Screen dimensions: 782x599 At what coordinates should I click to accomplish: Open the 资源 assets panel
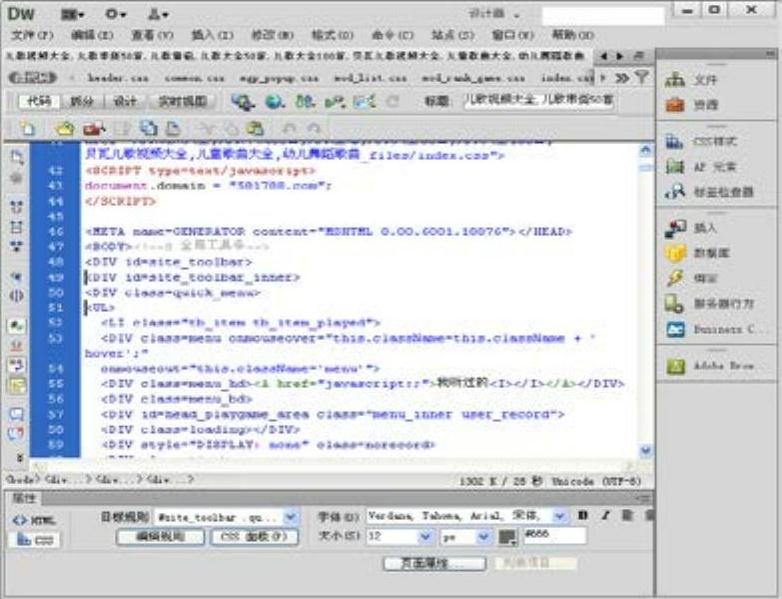coord(692,104)
